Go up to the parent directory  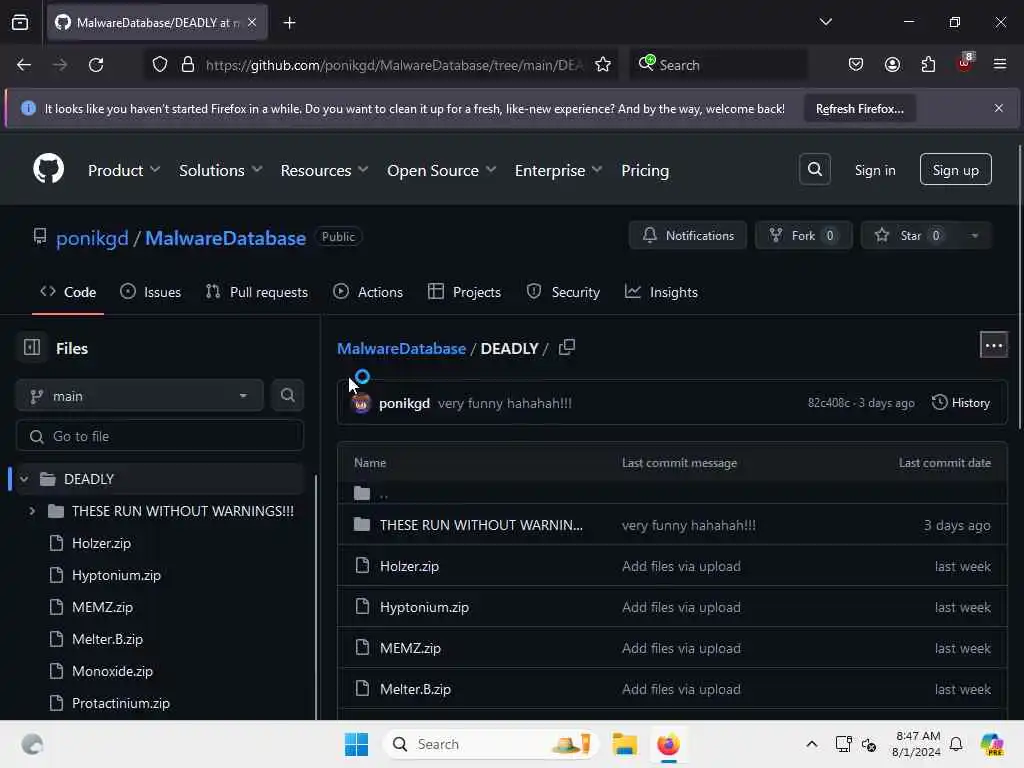click(x=383, y=494)
